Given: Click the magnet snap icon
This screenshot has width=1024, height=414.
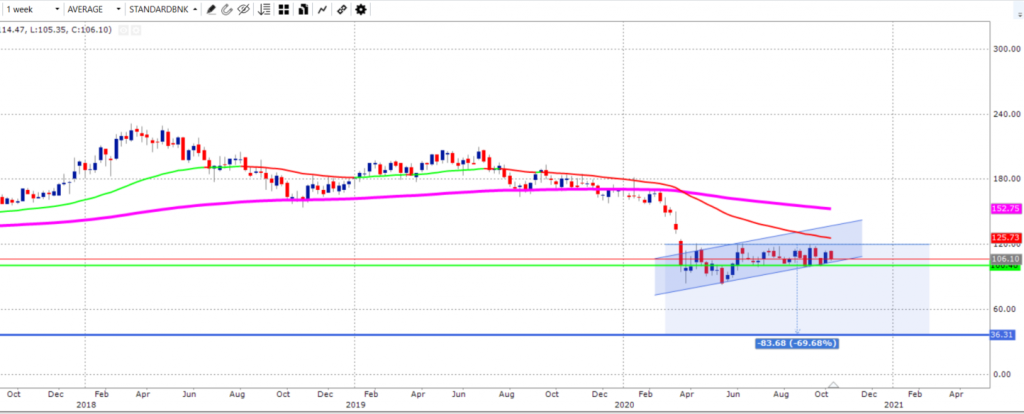Looking at the screenshot, I should 227,10.
